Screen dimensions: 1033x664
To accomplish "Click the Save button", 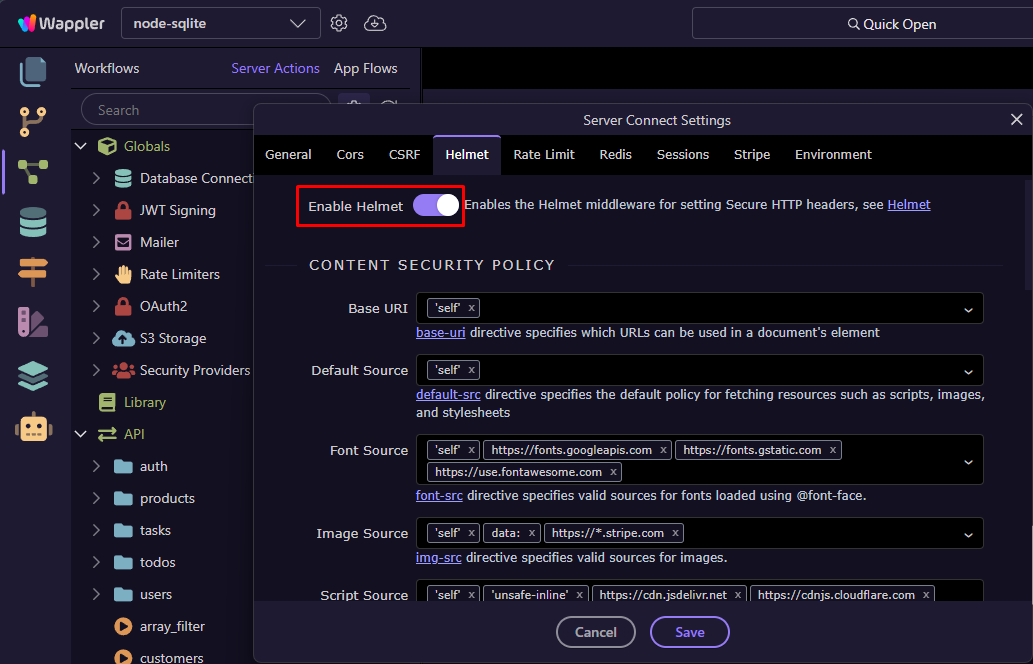I will click(689, 632).
